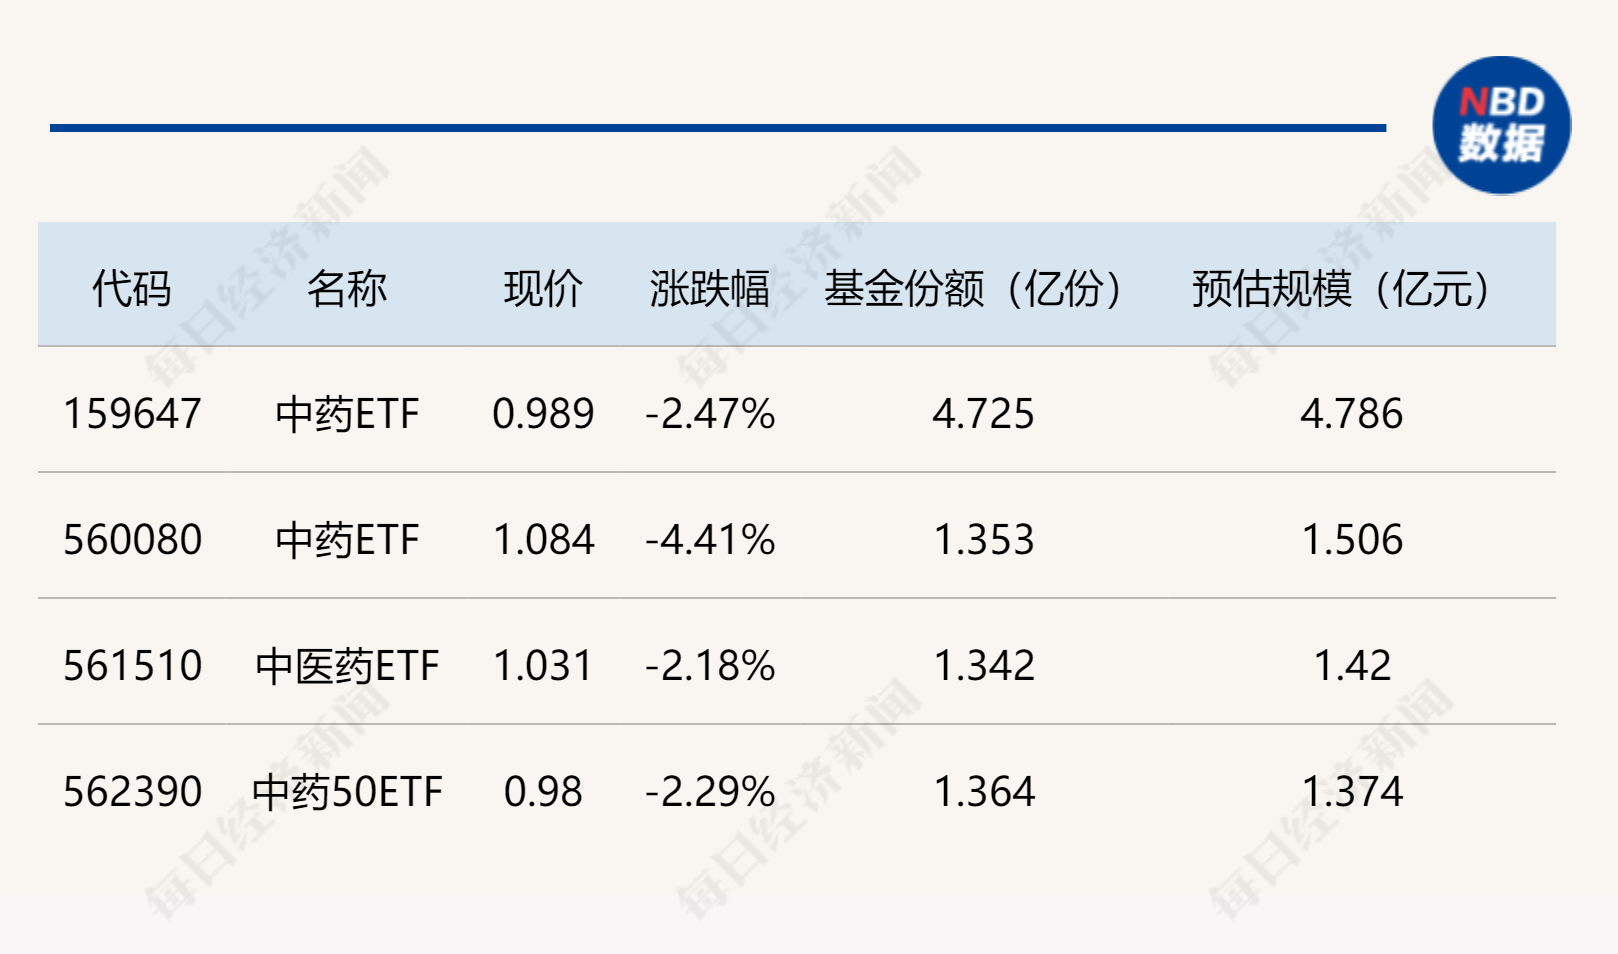Viewport: 1618px width, 954px height.
Task: Select fund code 561510
Action: tap(133, 666)
